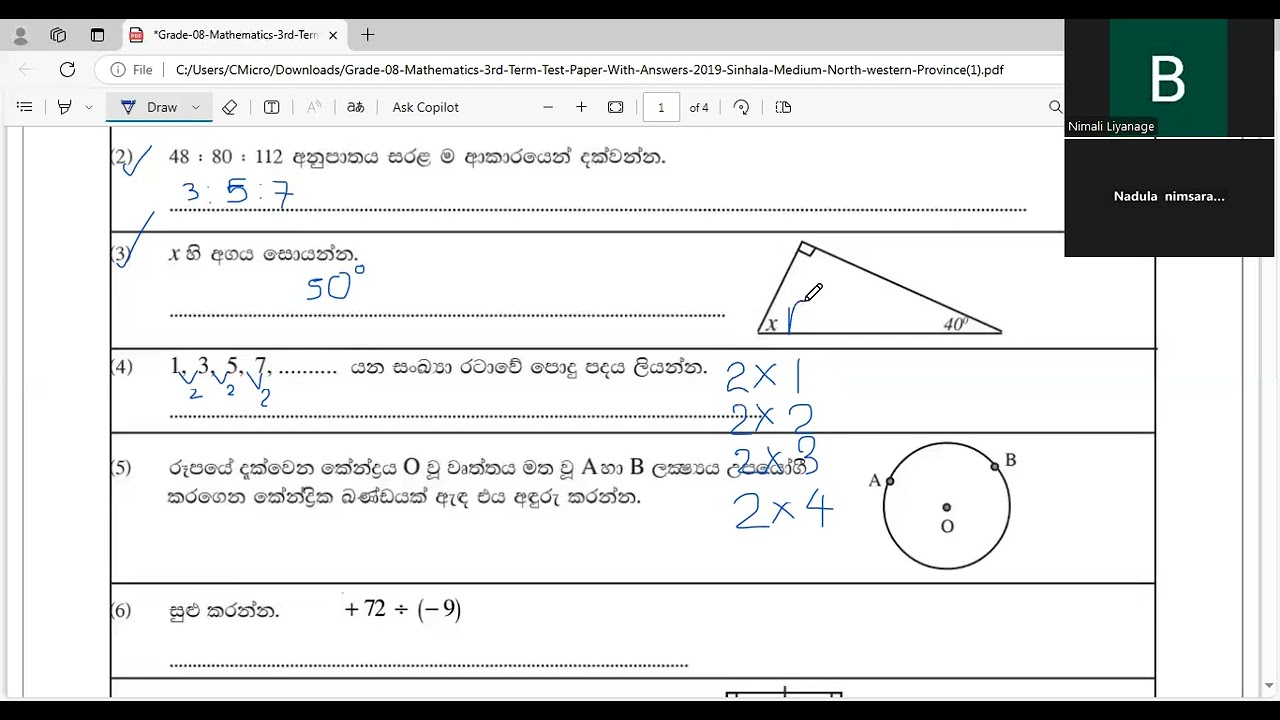Open the translate icon
Image resolution: width=1280 pixels, height=720 pixels.
(x=355, y=107)
